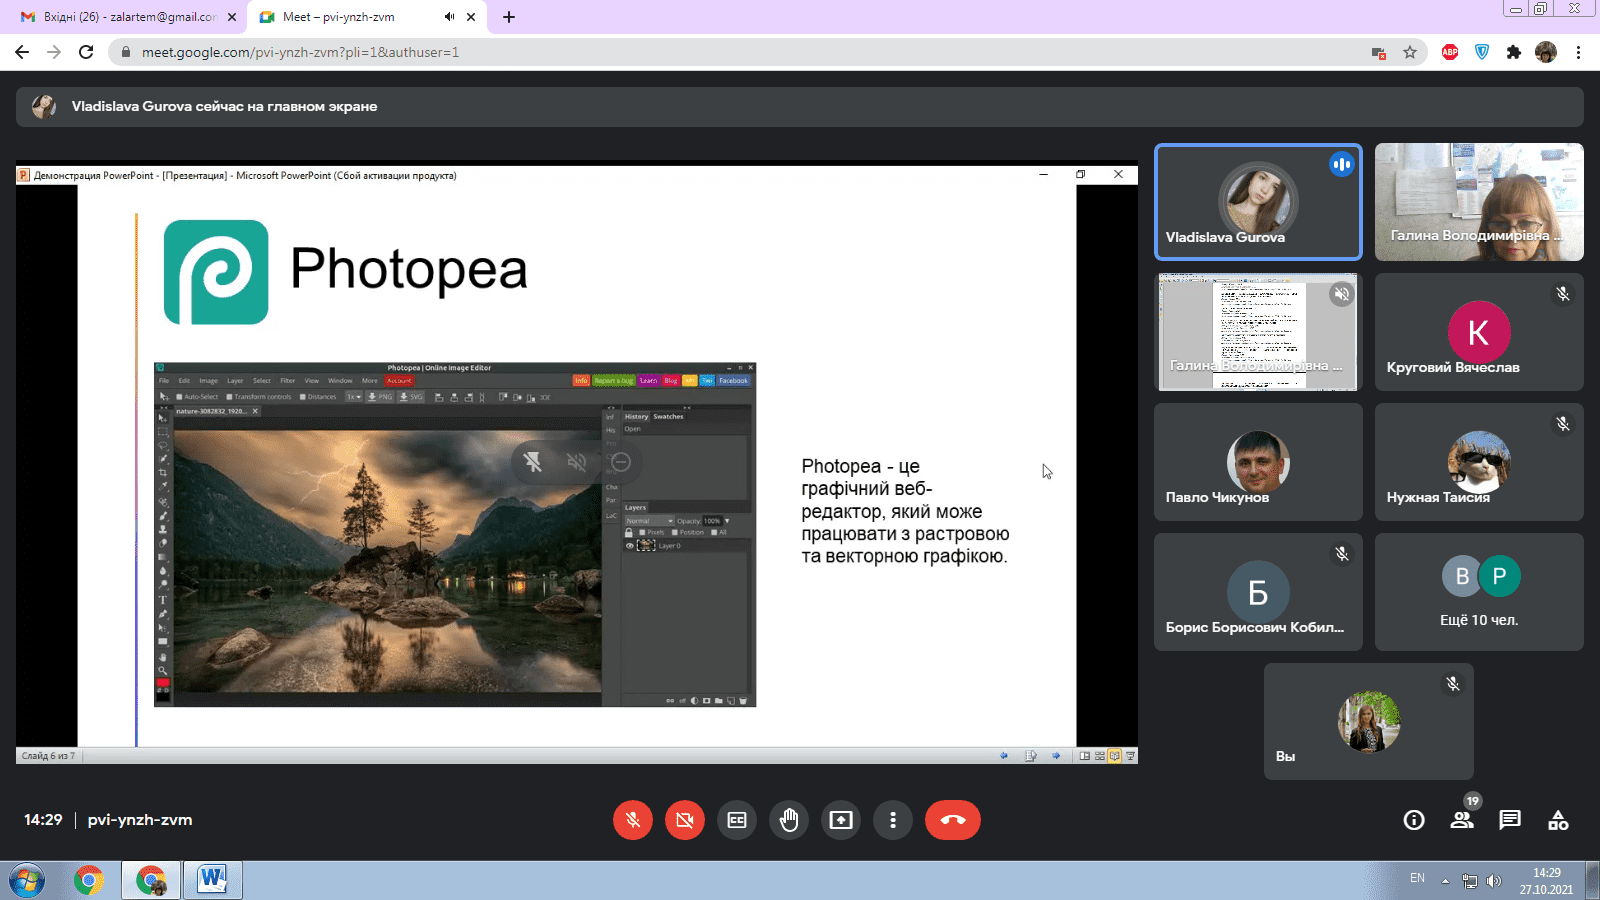Open blocked camera permission icon in address bar

pos(1378,52)
